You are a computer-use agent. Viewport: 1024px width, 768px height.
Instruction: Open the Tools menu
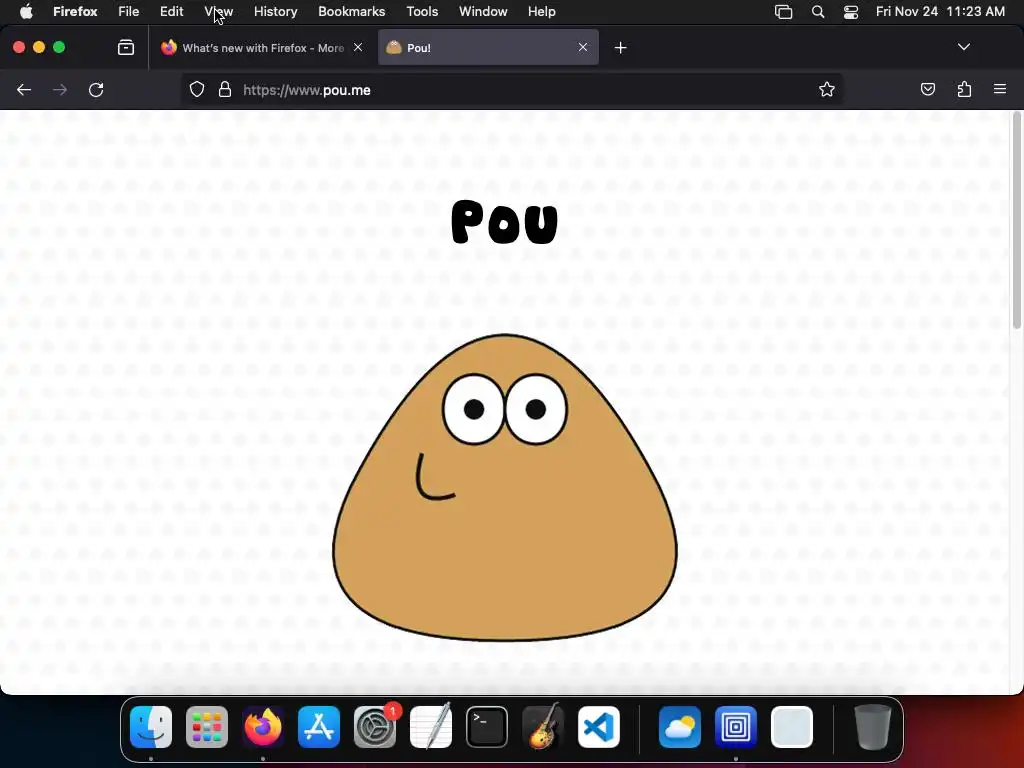point(422,11)
